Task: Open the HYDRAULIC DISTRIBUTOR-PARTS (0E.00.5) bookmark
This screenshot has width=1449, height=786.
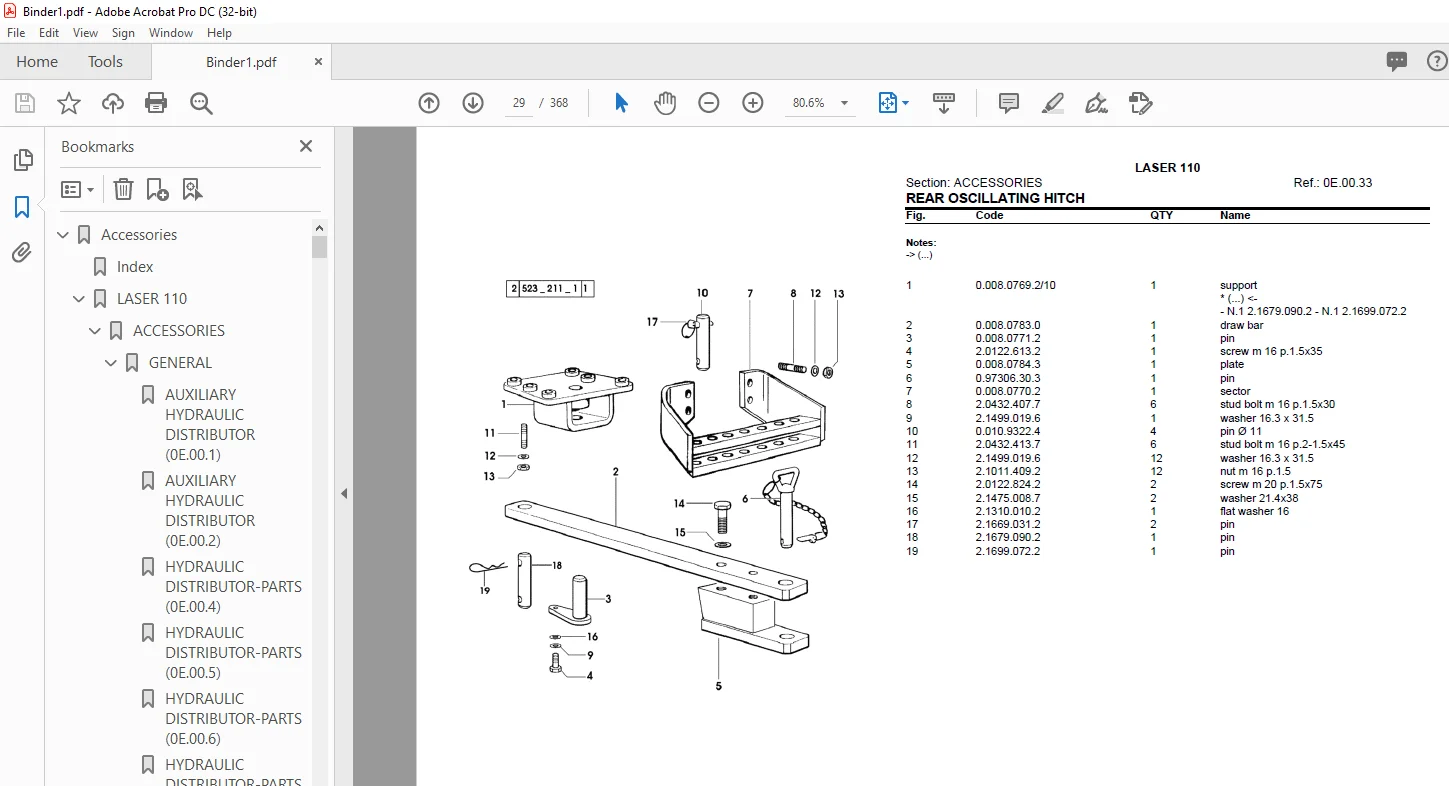Action: pos(233,653)
